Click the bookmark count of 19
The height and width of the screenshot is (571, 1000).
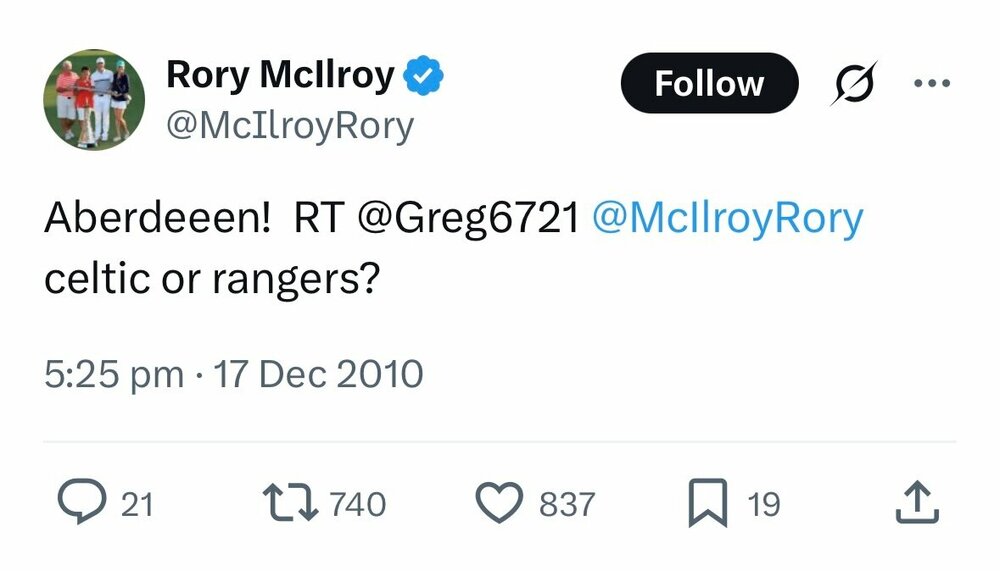tap(764, 504)
